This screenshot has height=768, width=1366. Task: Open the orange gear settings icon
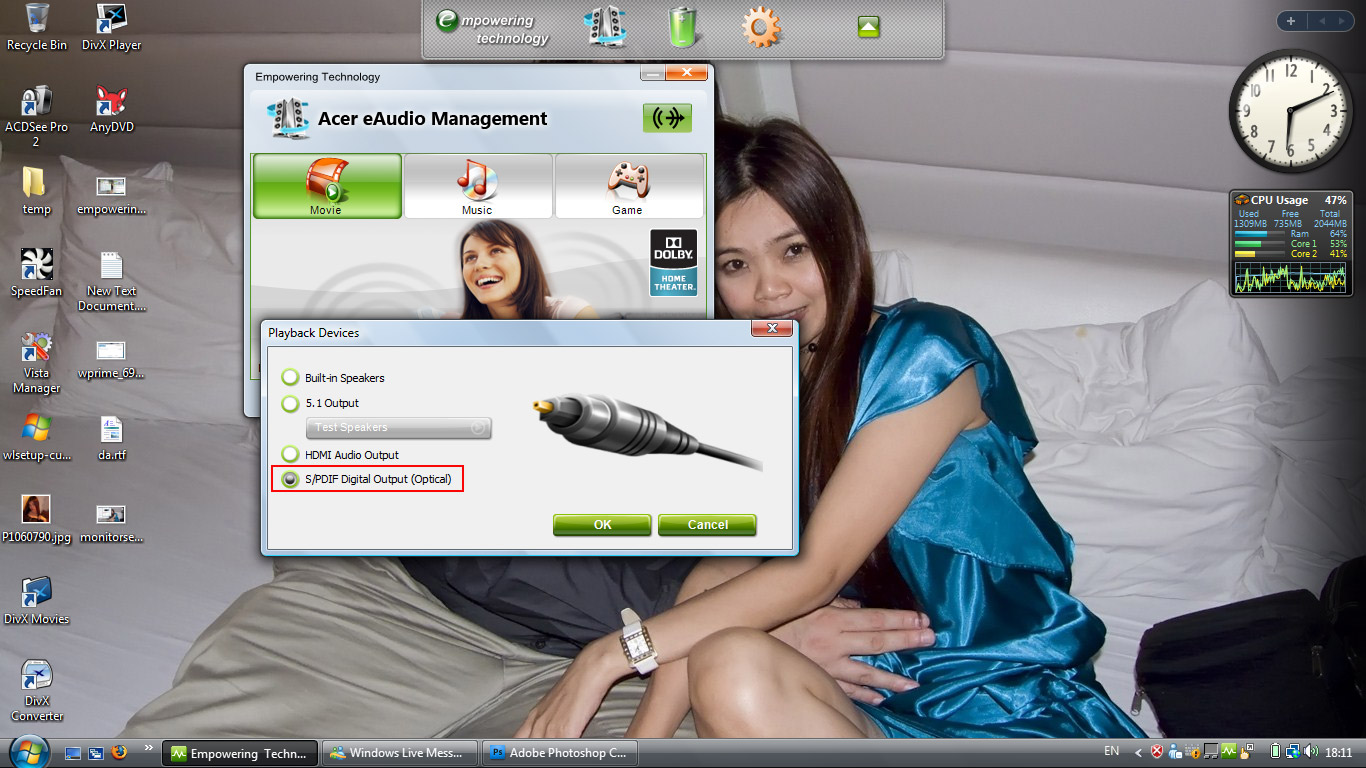tap(761, 27)
